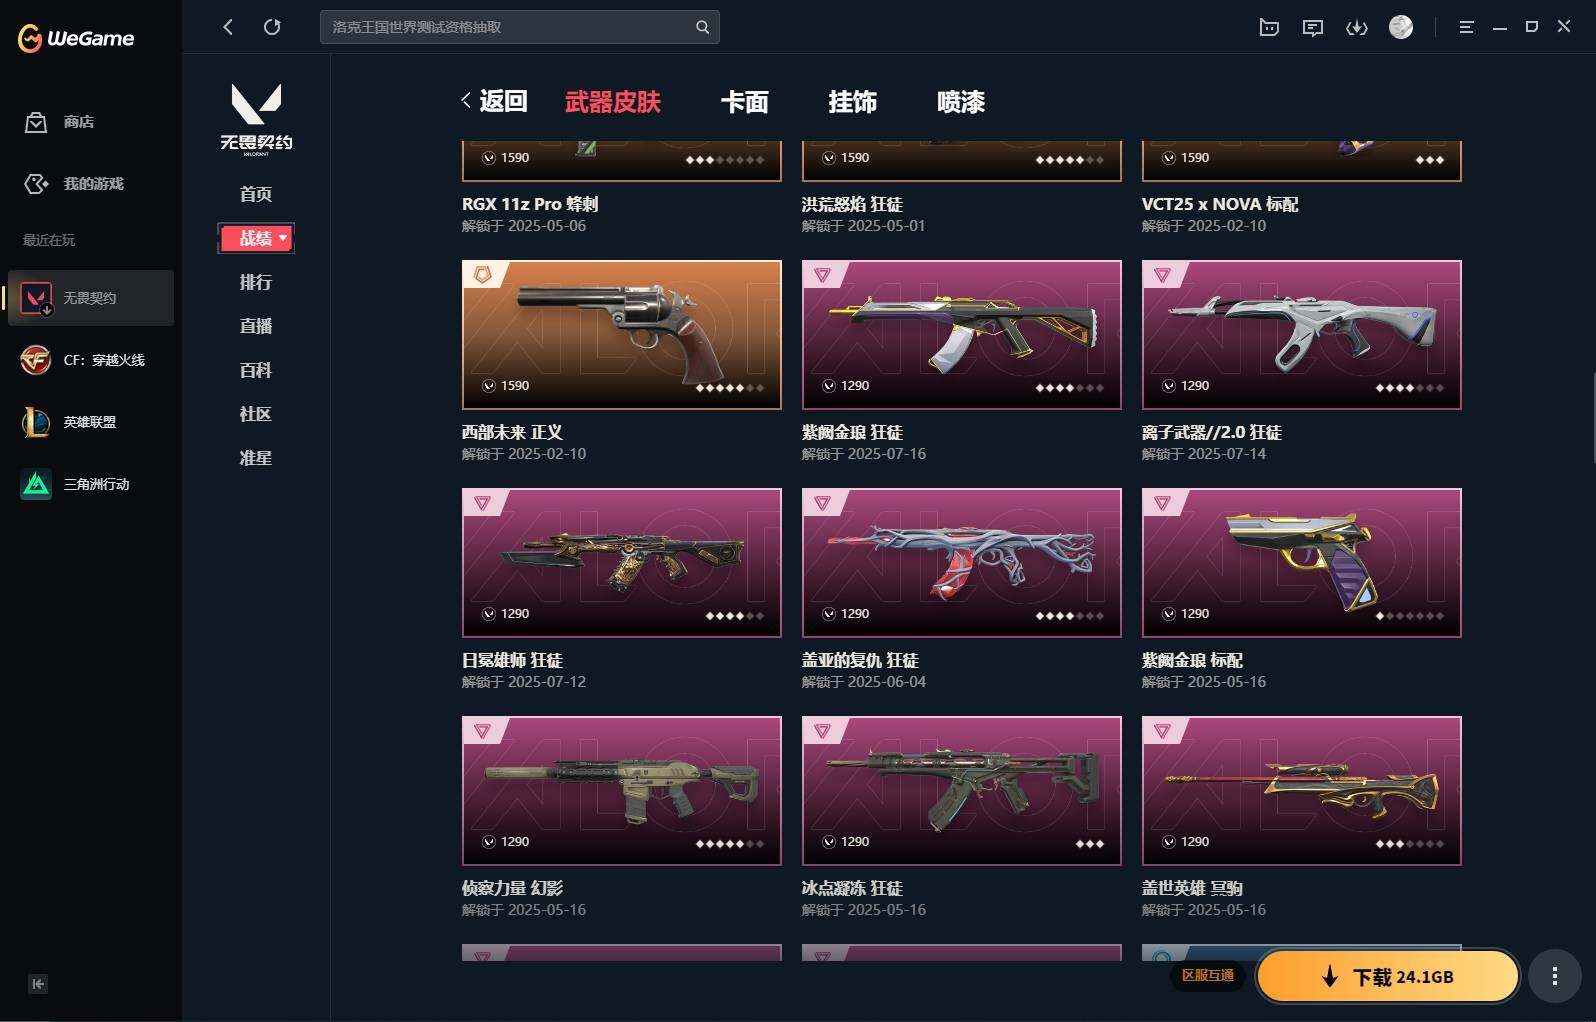Click the 返回 back link
The height and width of the screenshot is (1022, 1596).
coord(494,101)
